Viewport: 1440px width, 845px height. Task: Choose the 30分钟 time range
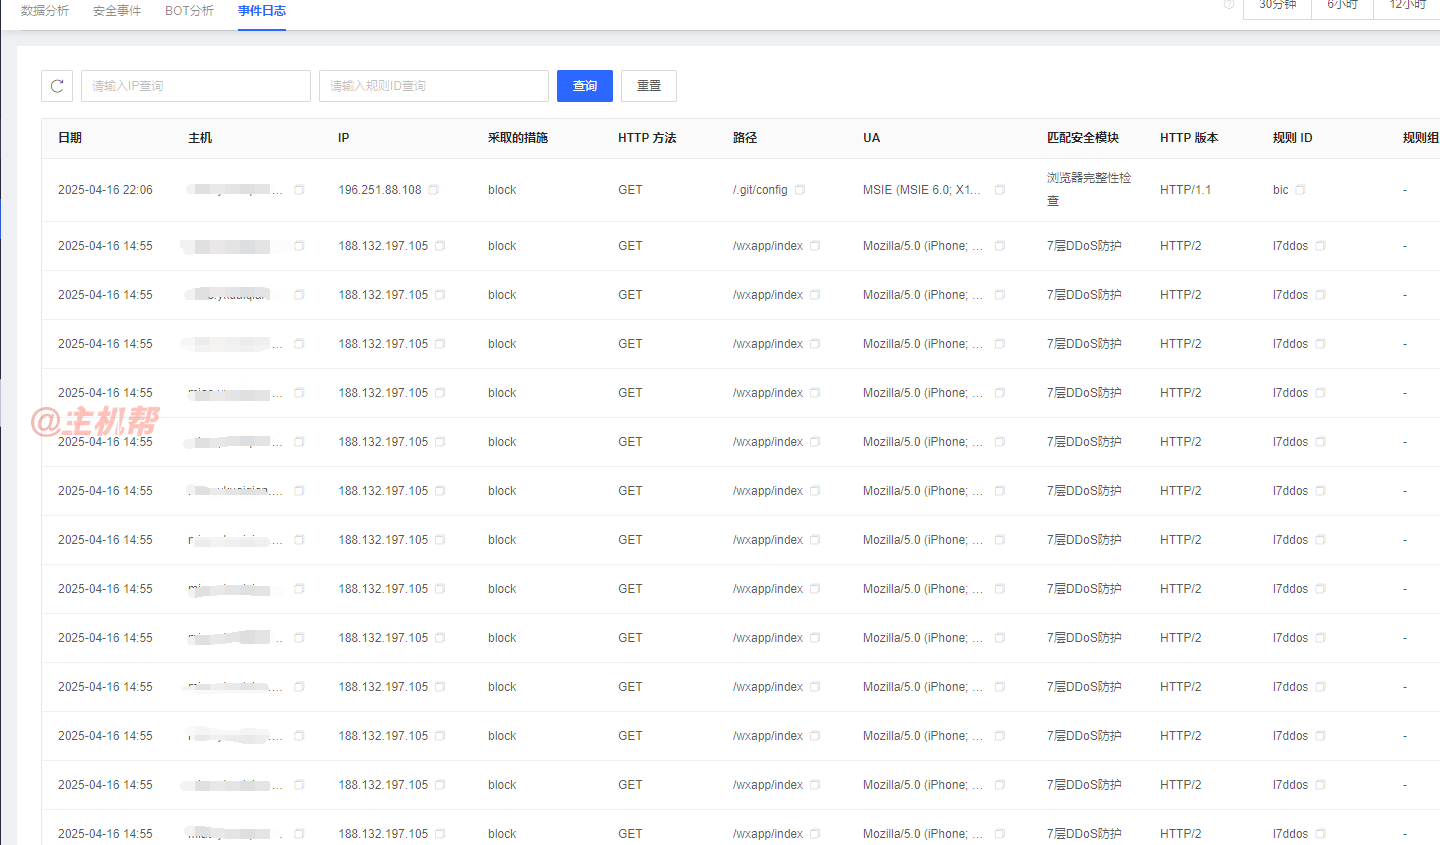1277,7
